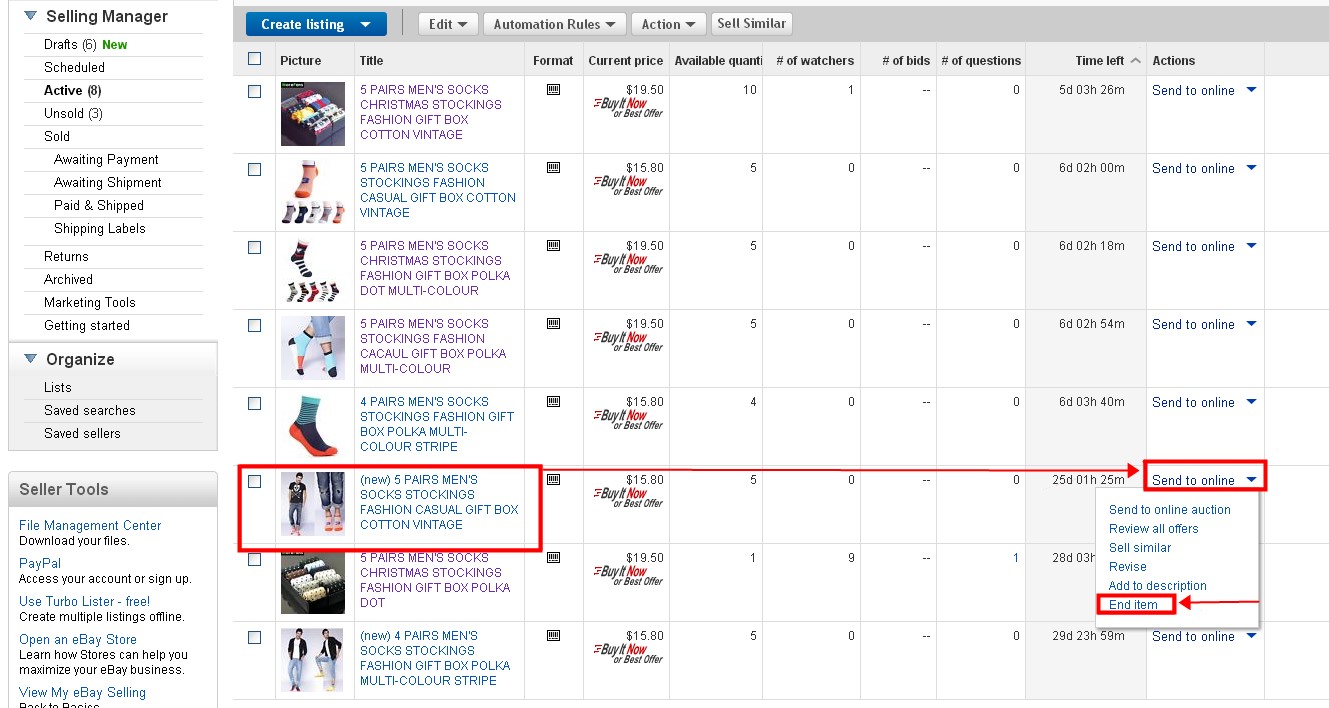Click the format icon in the 4 Pairs Polka Multi-Colour Stripe row
Viewport: 1329px width, 708px height.
pyautogui.click(x=553, y=402)
